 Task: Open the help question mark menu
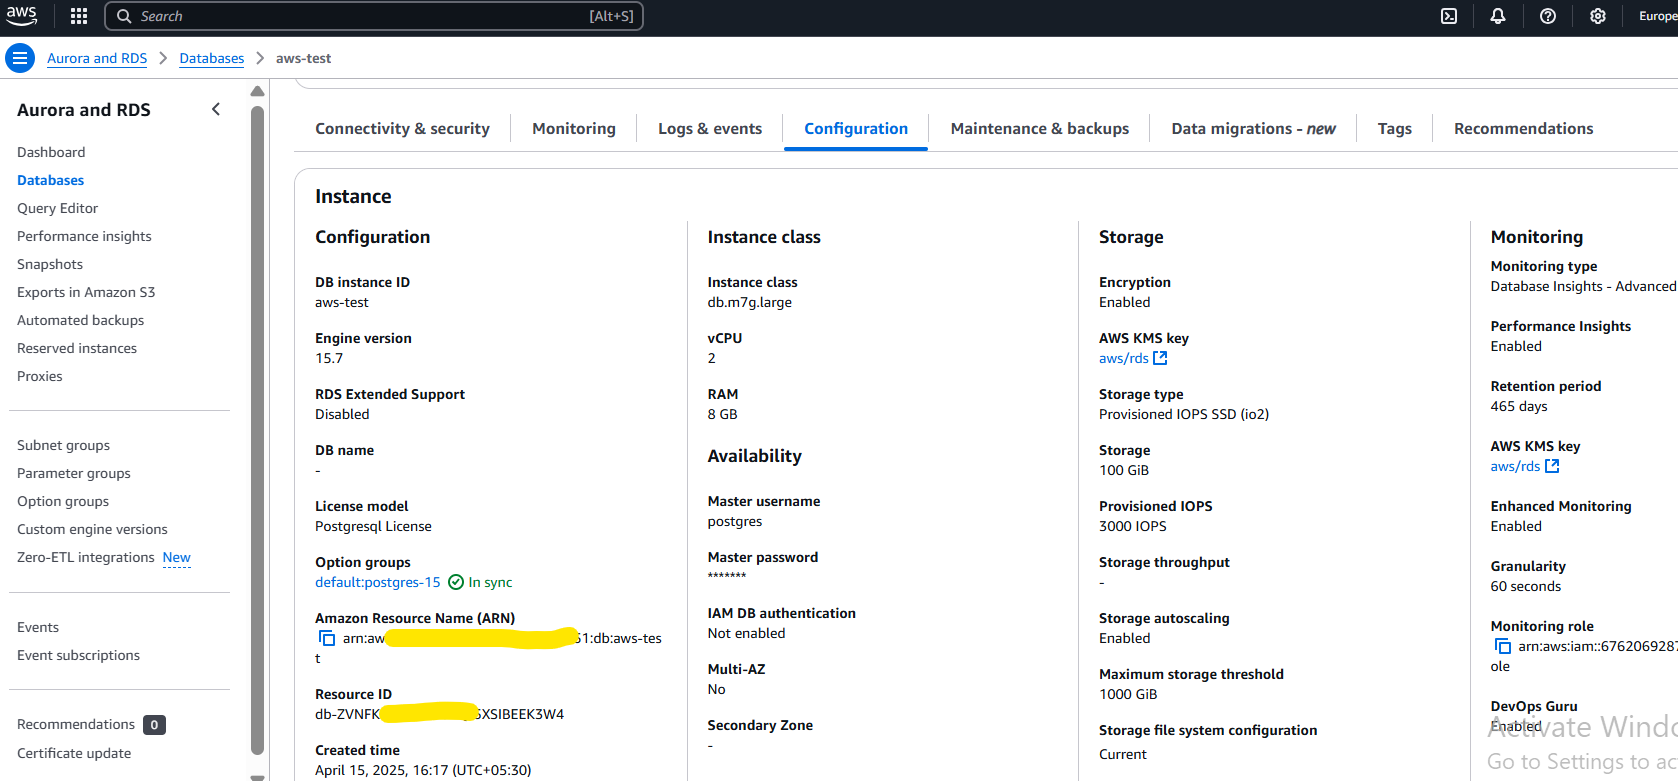(1548, 16)
